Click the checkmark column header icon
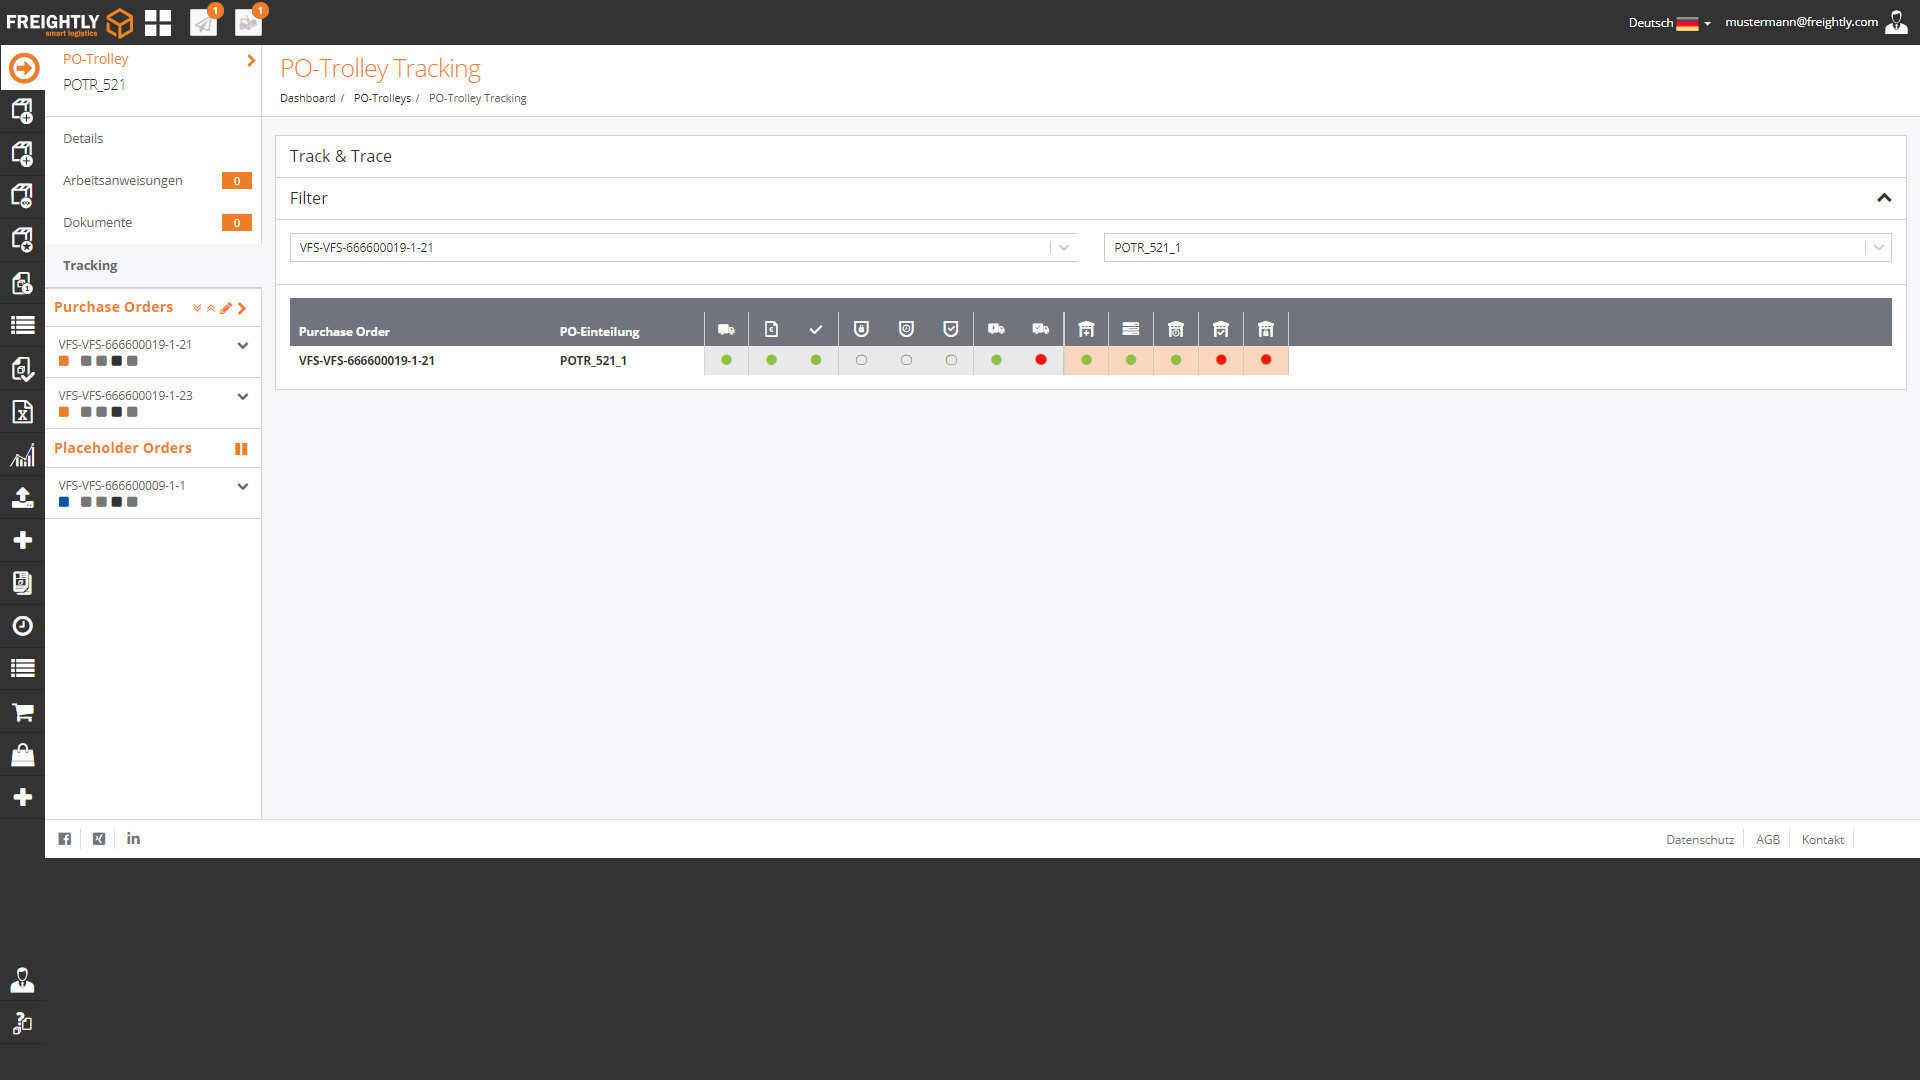 tap(816, 329)
